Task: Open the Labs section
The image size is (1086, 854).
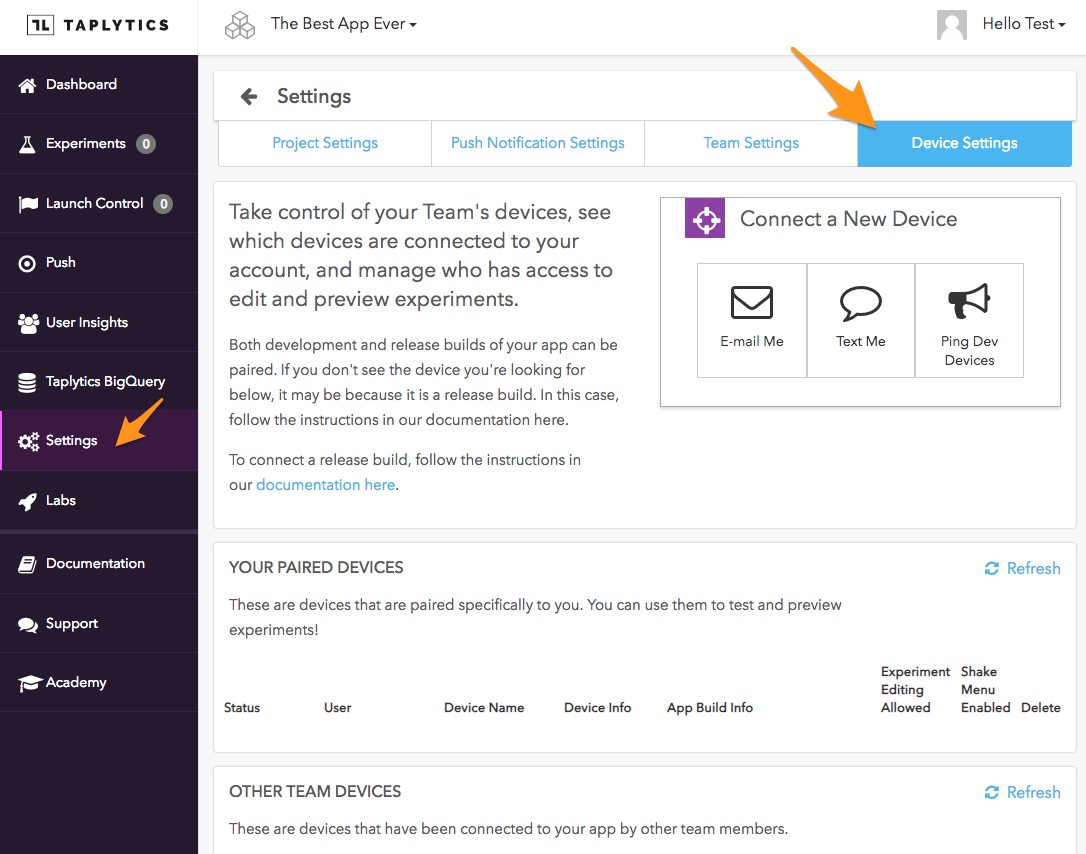Action: click(x=99, y=501)
